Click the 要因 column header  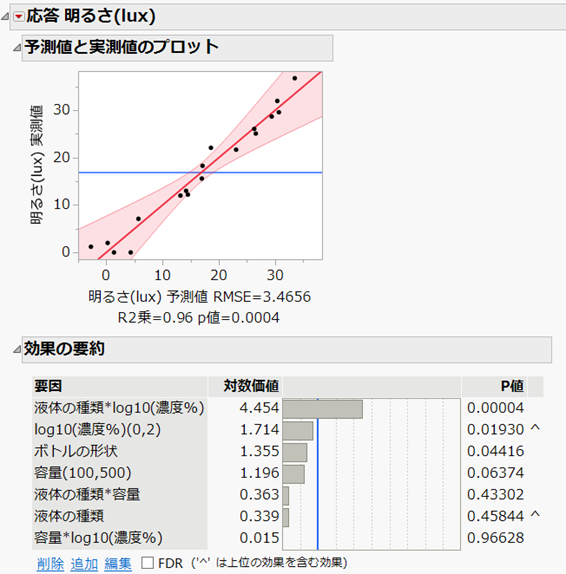(x=119, y=386)
